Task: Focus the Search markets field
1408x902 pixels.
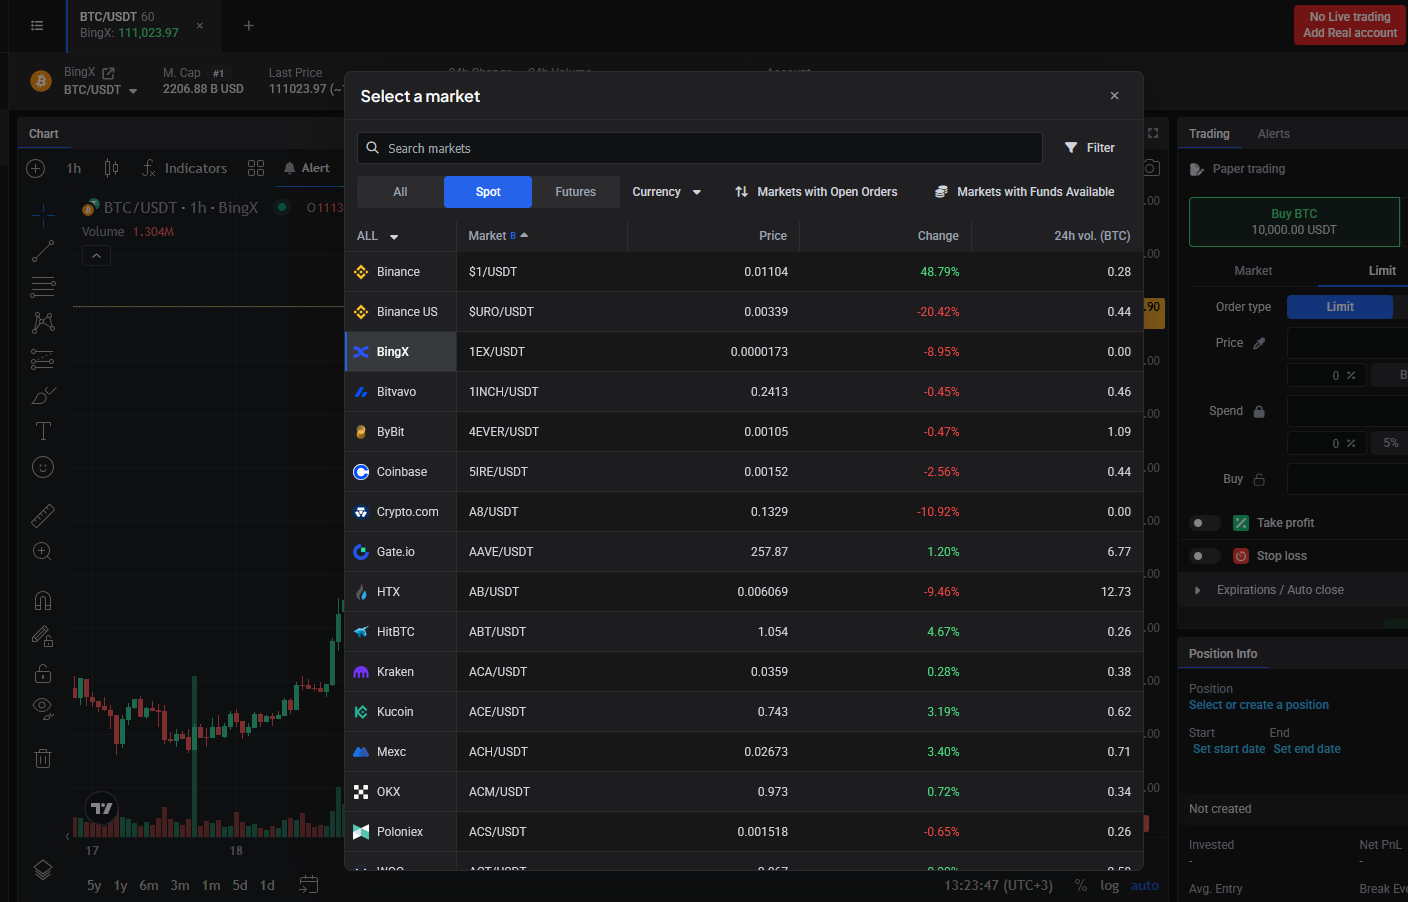Action: (x=700, y=148)
